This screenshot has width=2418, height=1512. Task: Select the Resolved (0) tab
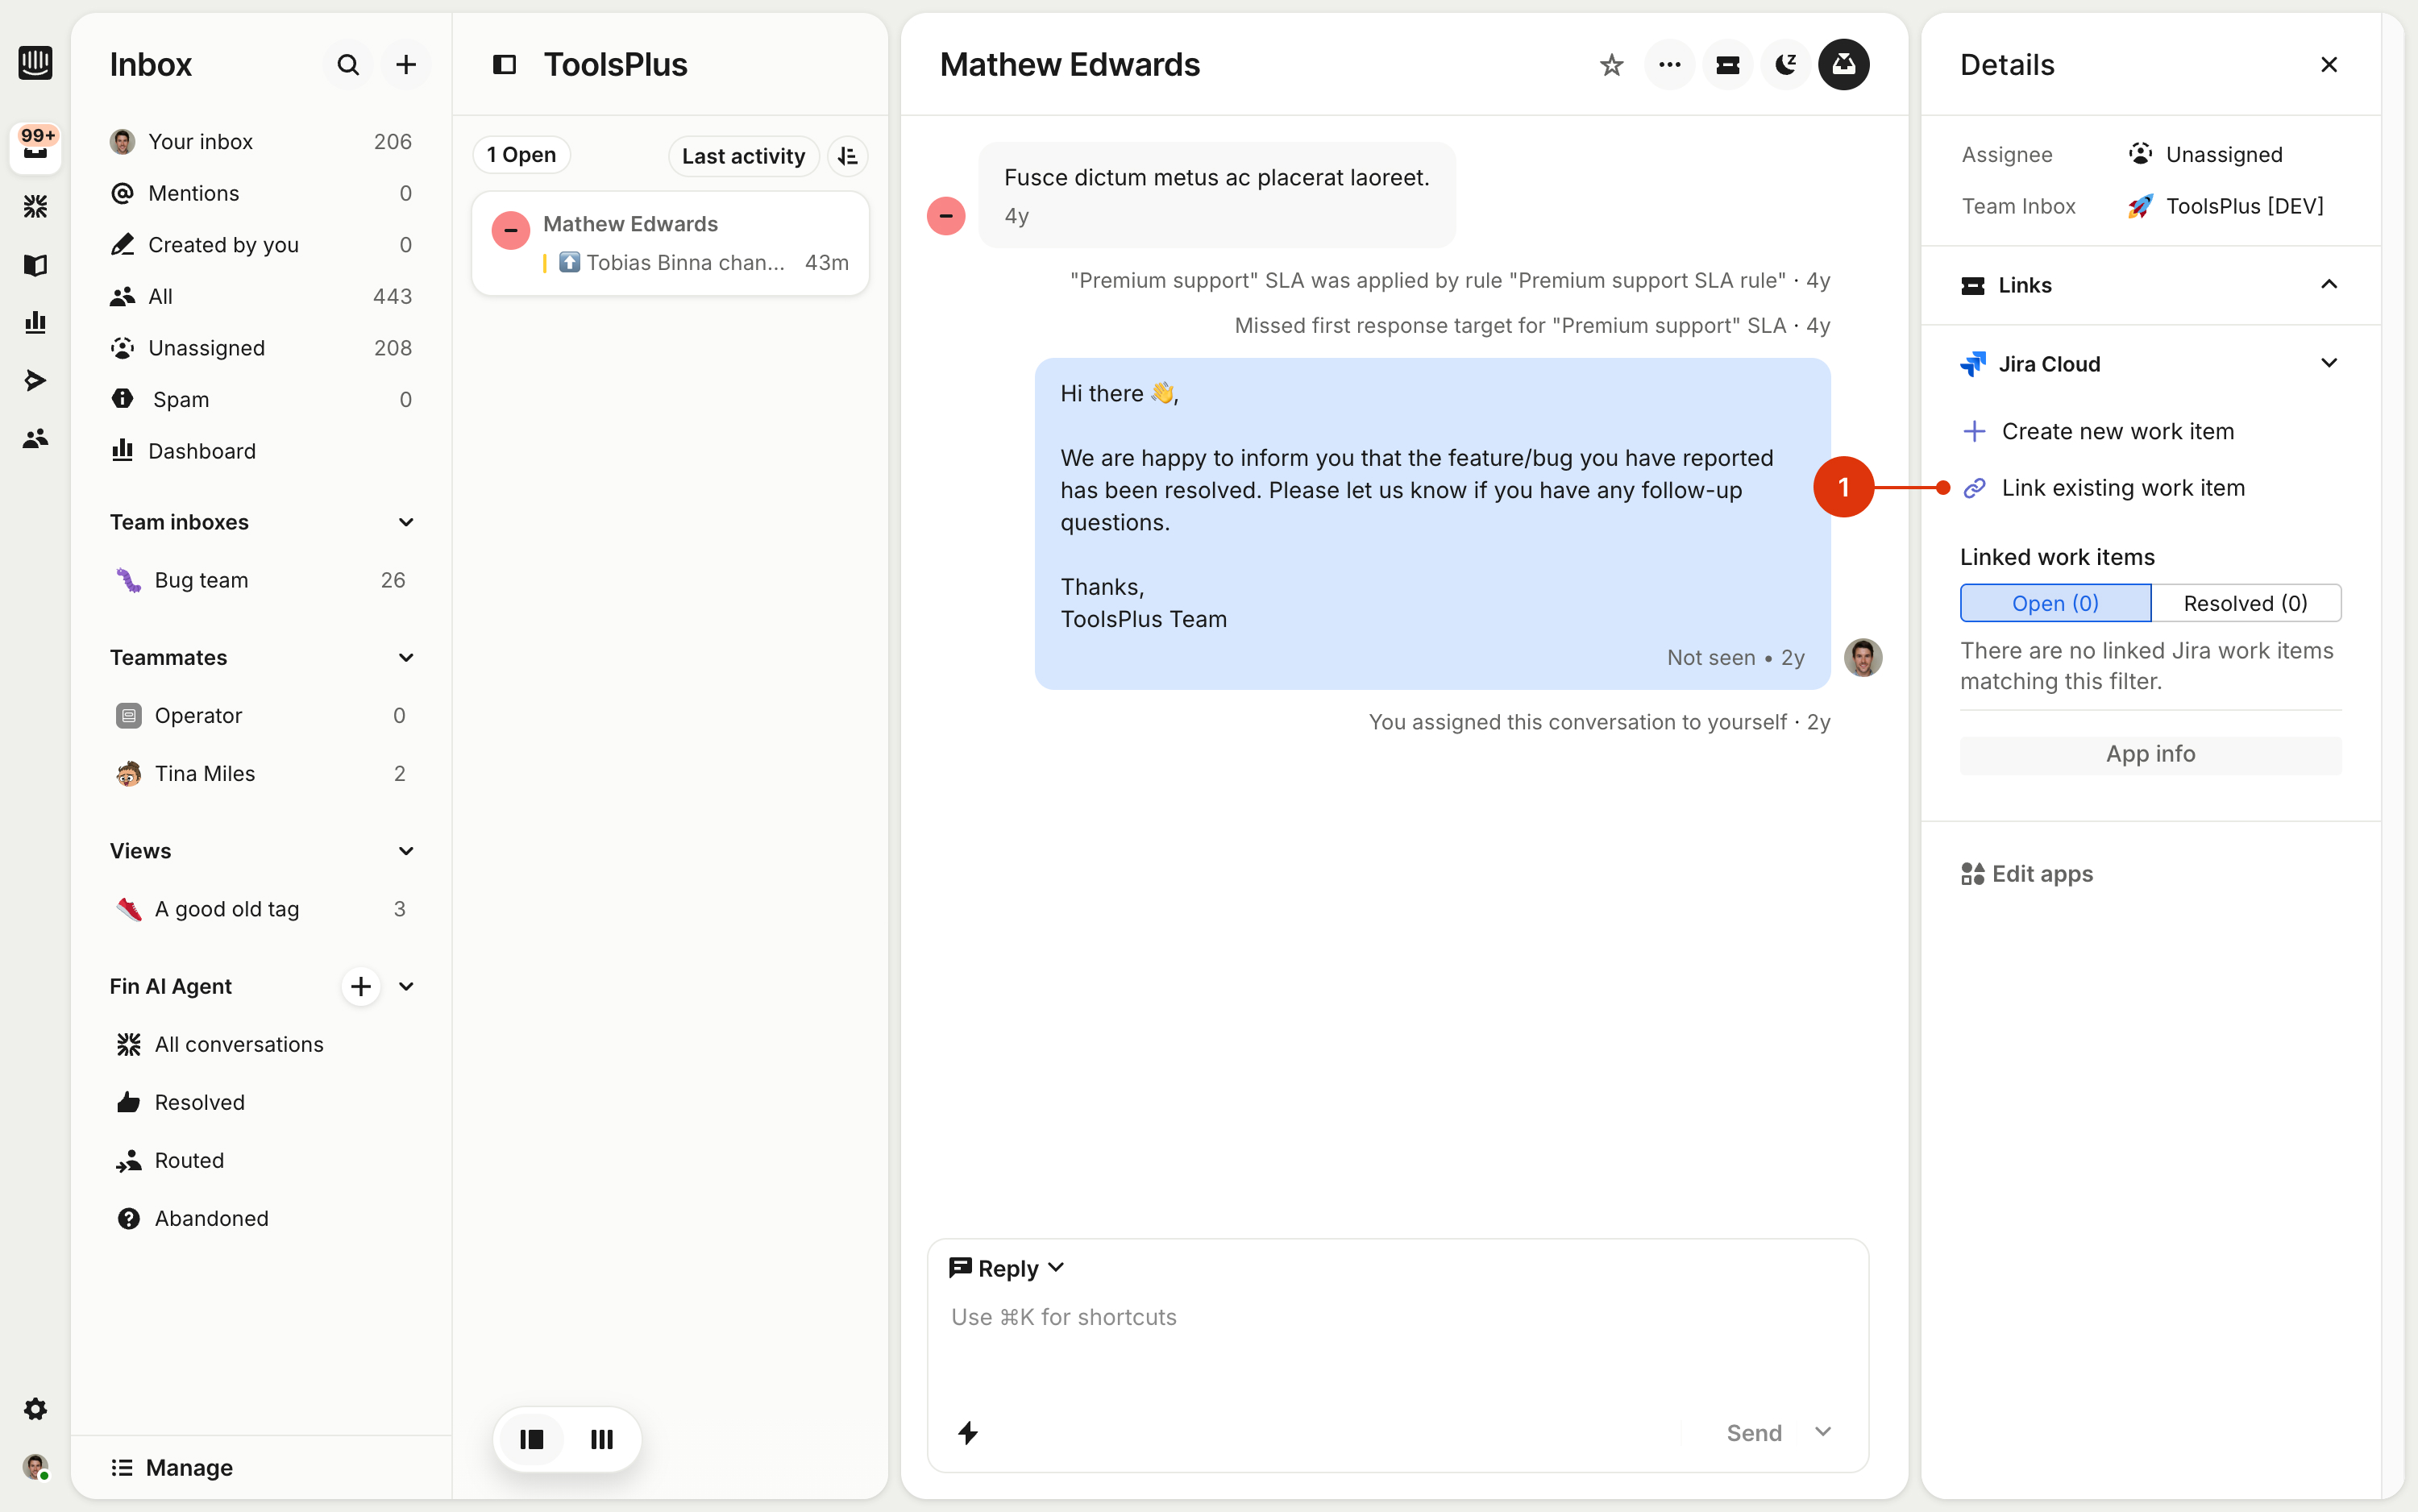(x=2245, y=603)
